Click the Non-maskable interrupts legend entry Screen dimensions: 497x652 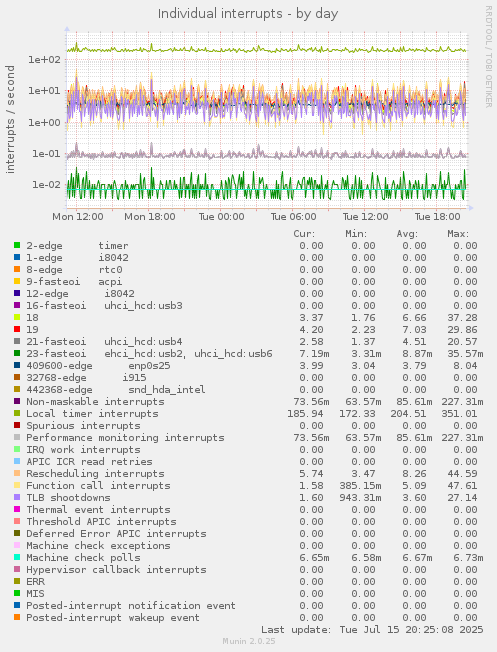[95, 402]
